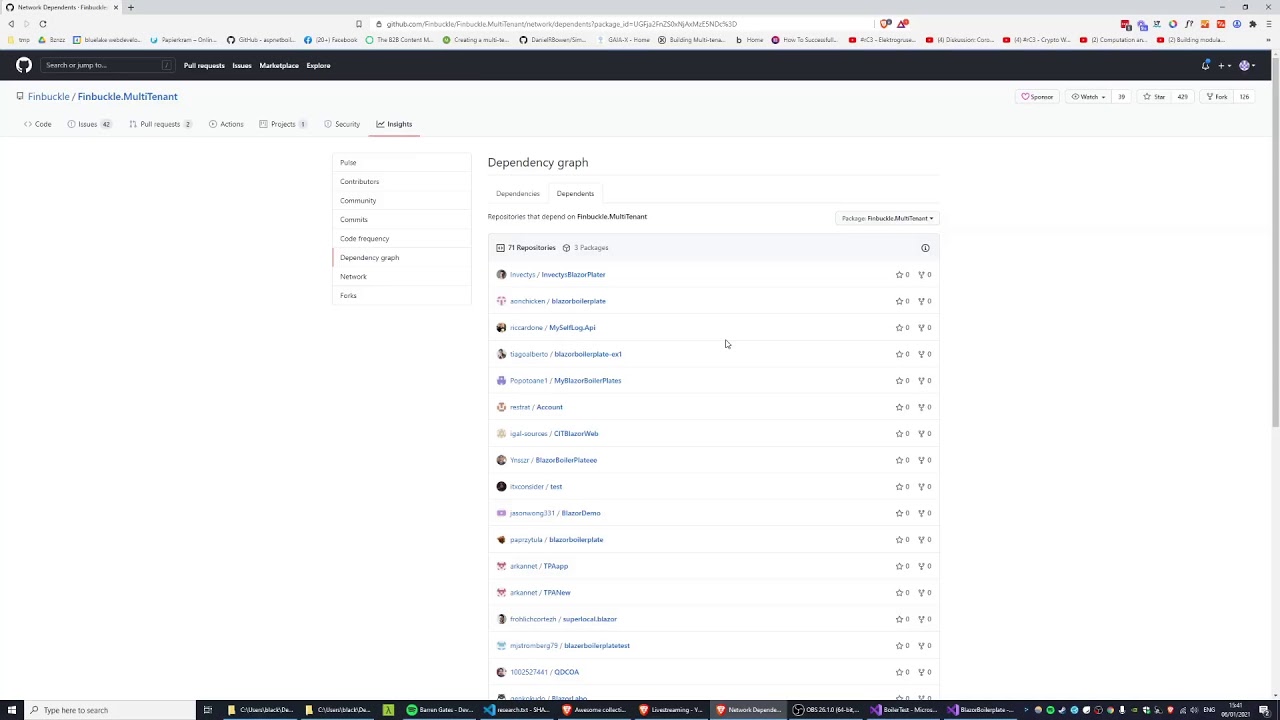Click the Sponsor button
The width and height of the screenshot is (1280, 720).
[x=1037, y=97]
